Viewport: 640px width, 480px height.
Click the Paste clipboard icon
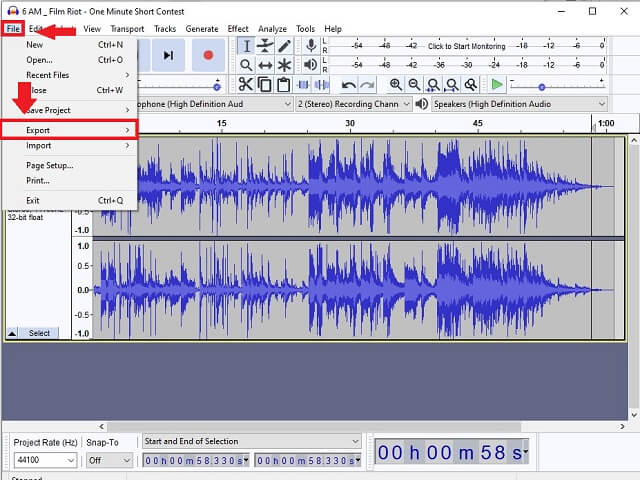click(x=283, y=84)
